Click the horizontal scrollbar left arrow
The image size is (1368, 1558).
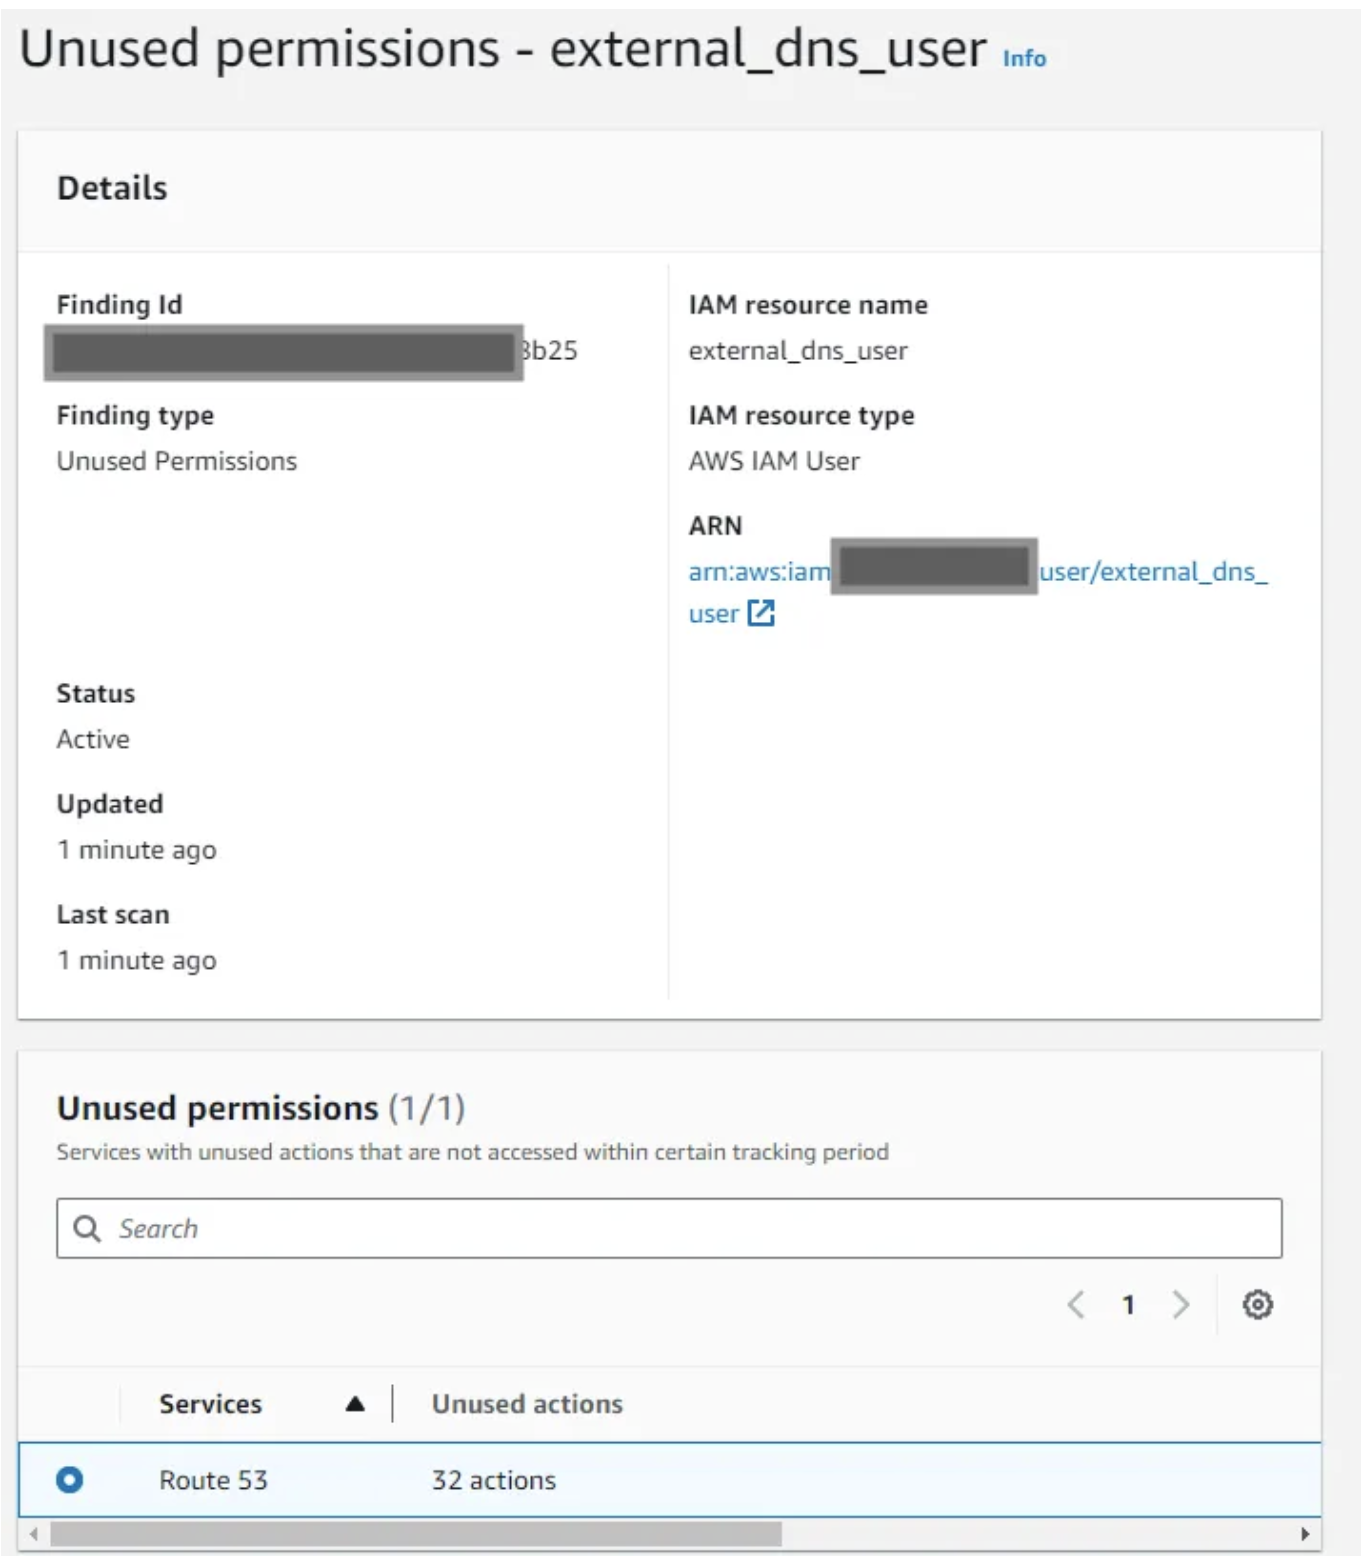point(34,1534)
